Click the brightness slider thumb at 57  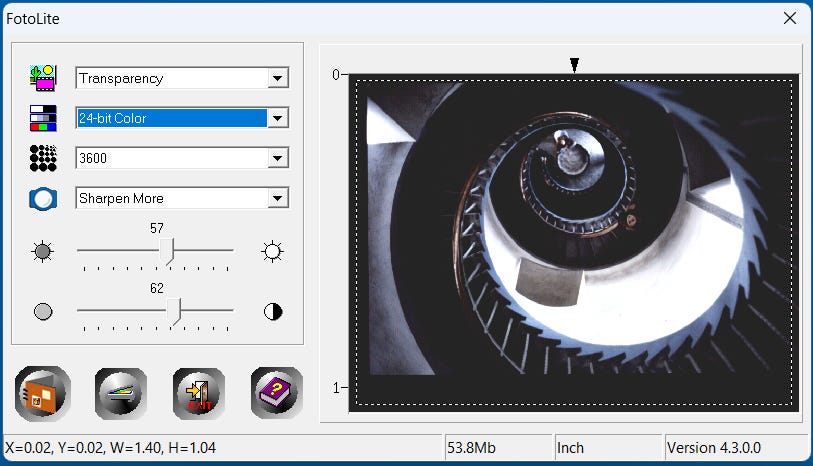point(169,252)
